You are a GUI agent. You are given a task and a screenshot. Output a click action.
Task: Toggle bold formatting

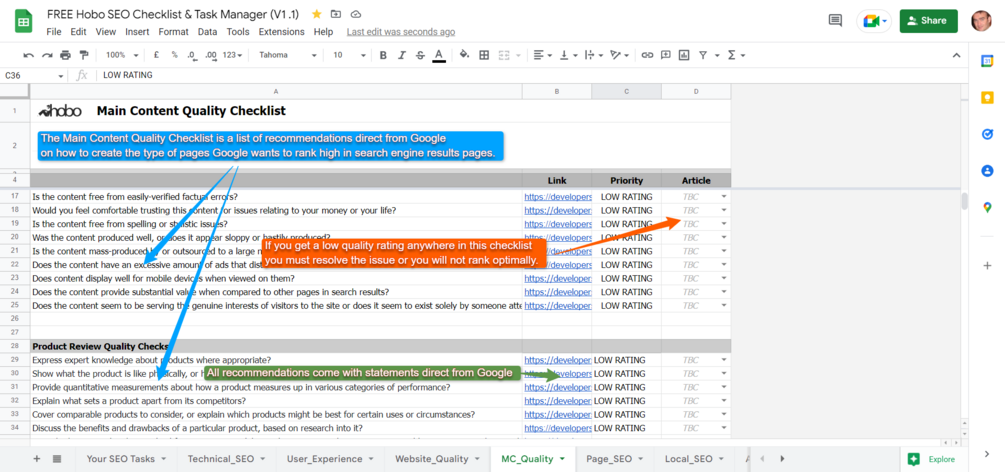[383, 55]
